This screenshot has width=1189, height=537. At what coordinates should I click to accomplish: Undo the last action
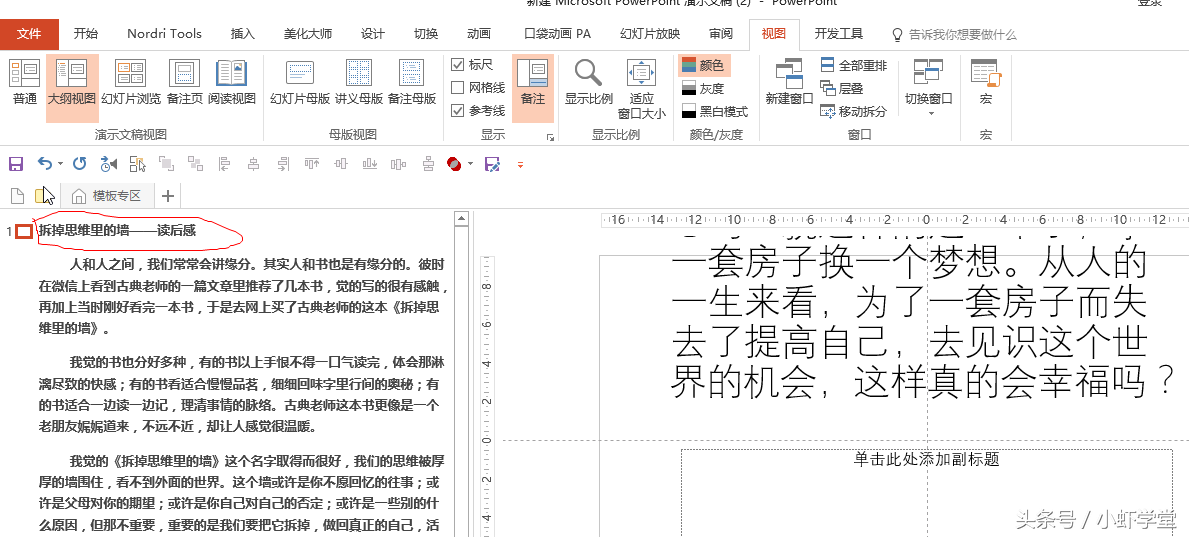(x=44, y=163)
